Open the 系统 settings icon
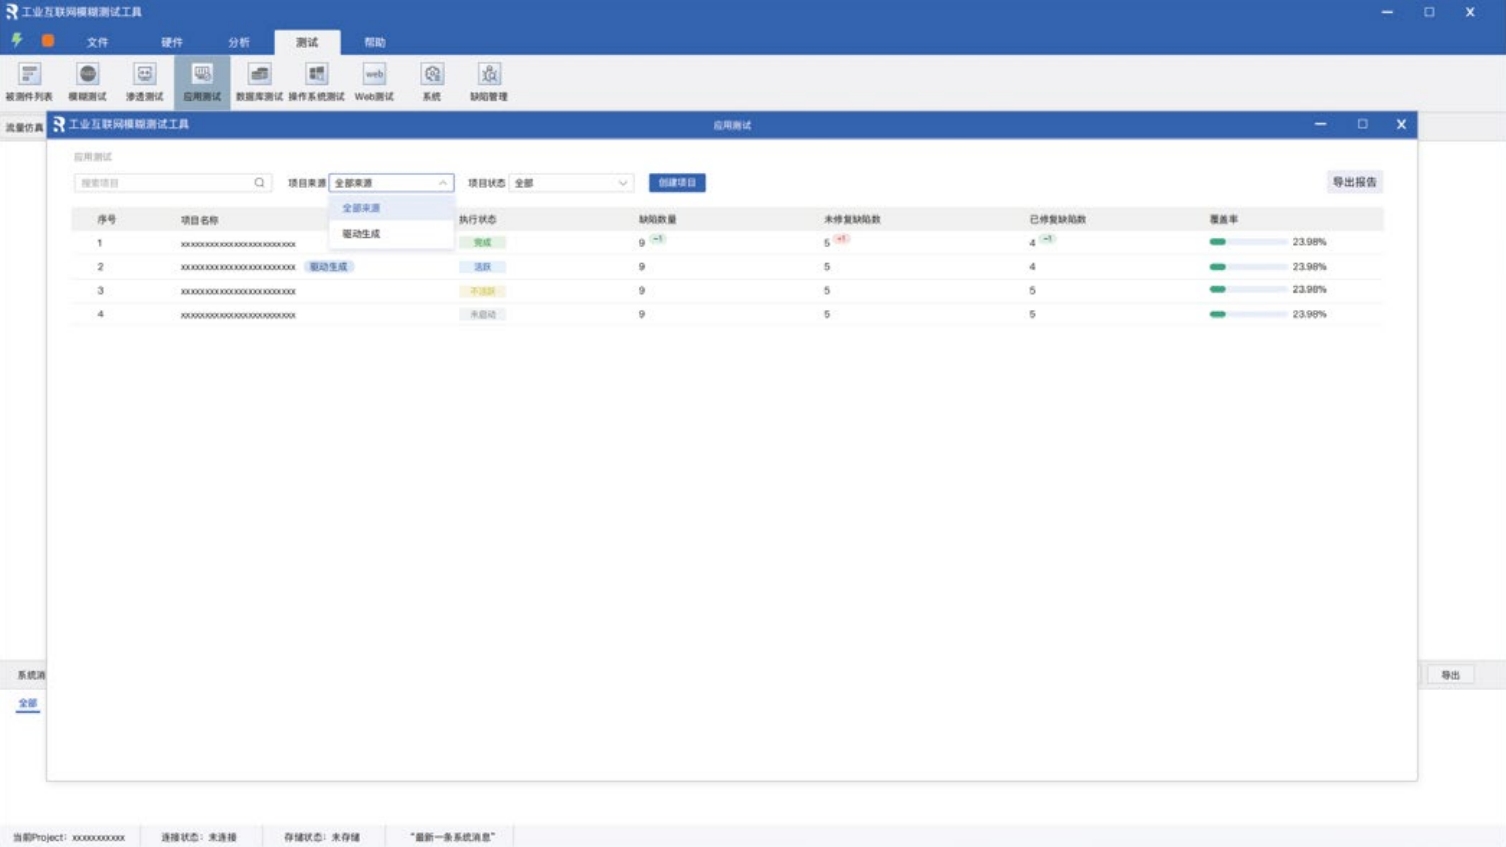 pos(432,81)
